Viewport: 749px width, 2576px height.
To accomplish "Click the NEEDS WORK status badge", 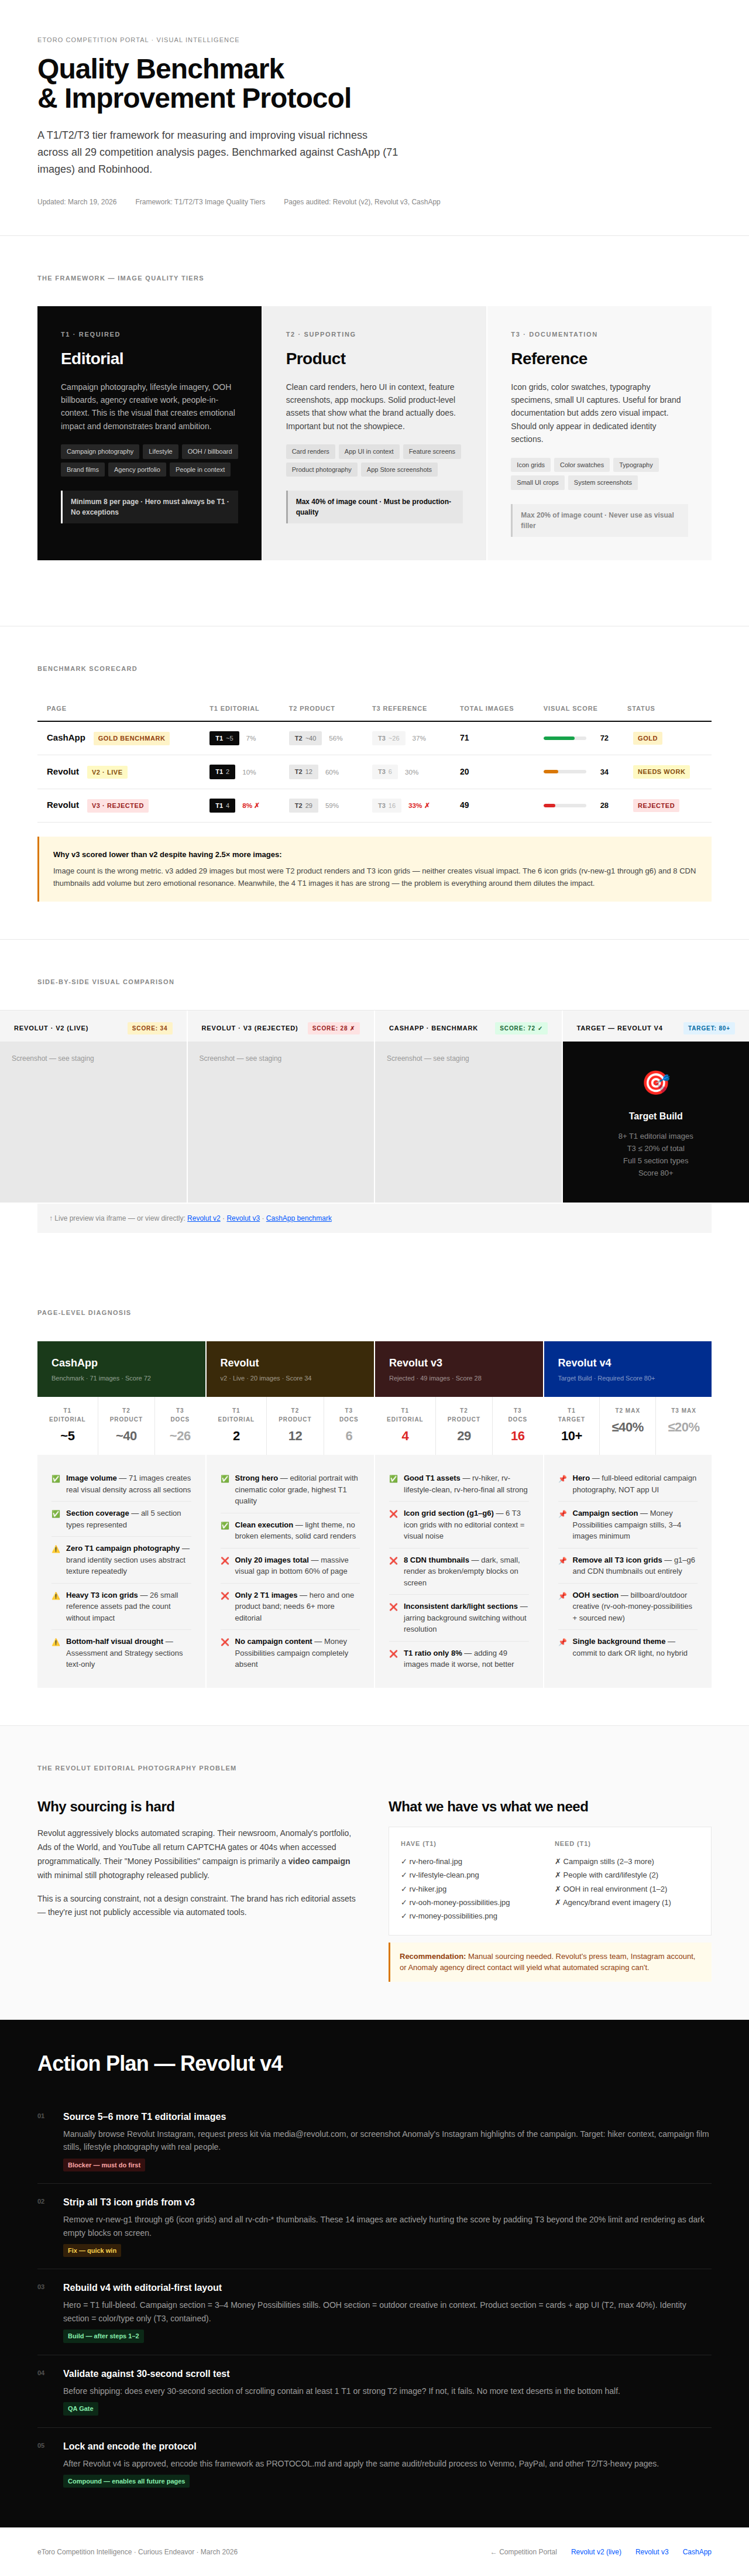I will (x=661, y=772).
